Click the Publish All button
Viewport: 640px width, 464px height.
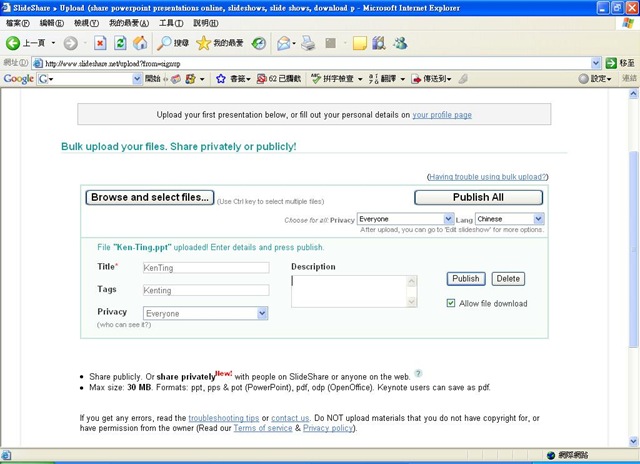478,198
